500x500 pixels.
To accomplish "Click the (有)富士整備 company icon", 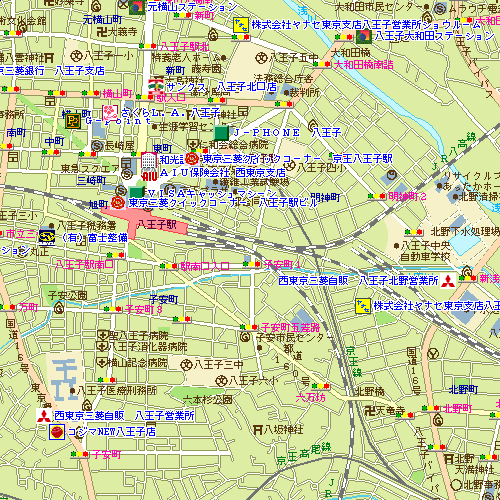I will pyautogui.click(x=47, y=237).
